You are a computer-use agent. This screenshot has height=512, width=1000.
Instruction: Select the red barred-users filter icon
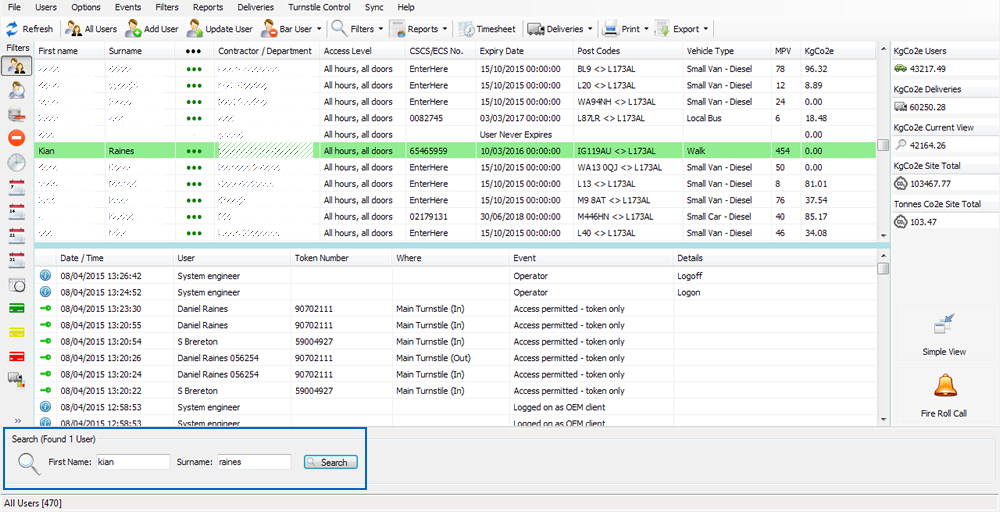point(17,138)
